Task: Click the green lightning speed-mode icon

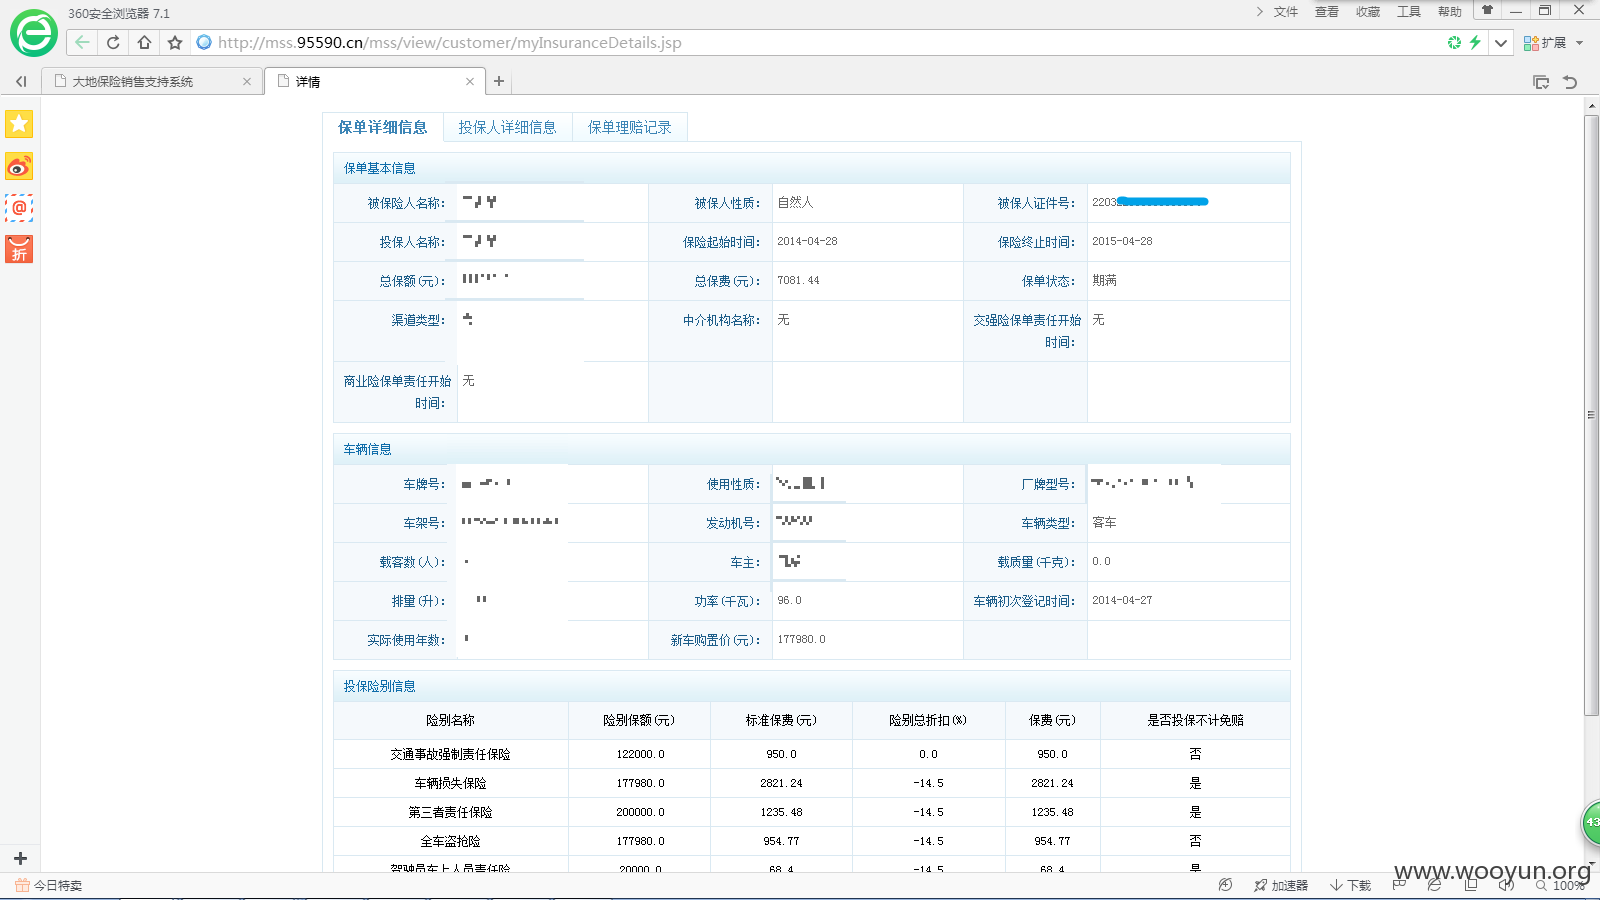Action: pos(1475,42)
